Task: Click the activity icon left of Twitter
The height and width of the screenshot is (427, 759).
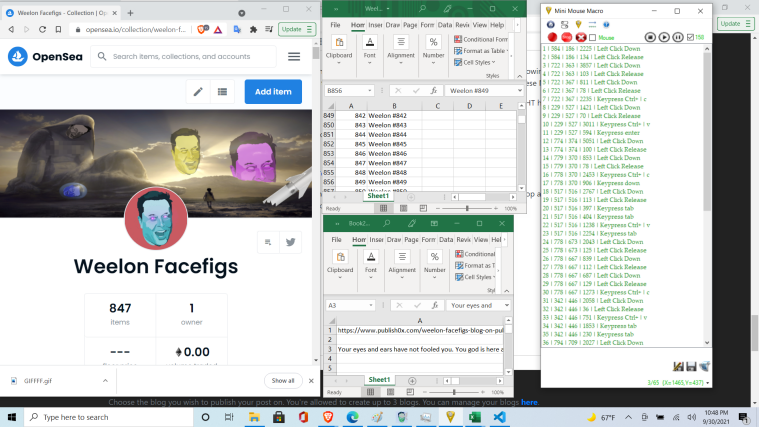Action: [268, 242]
